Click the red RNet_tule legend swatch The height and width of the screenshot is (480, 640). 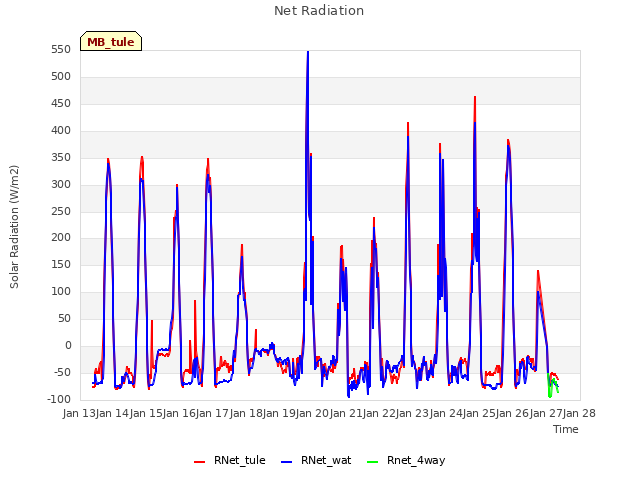[x=199, y=462]
